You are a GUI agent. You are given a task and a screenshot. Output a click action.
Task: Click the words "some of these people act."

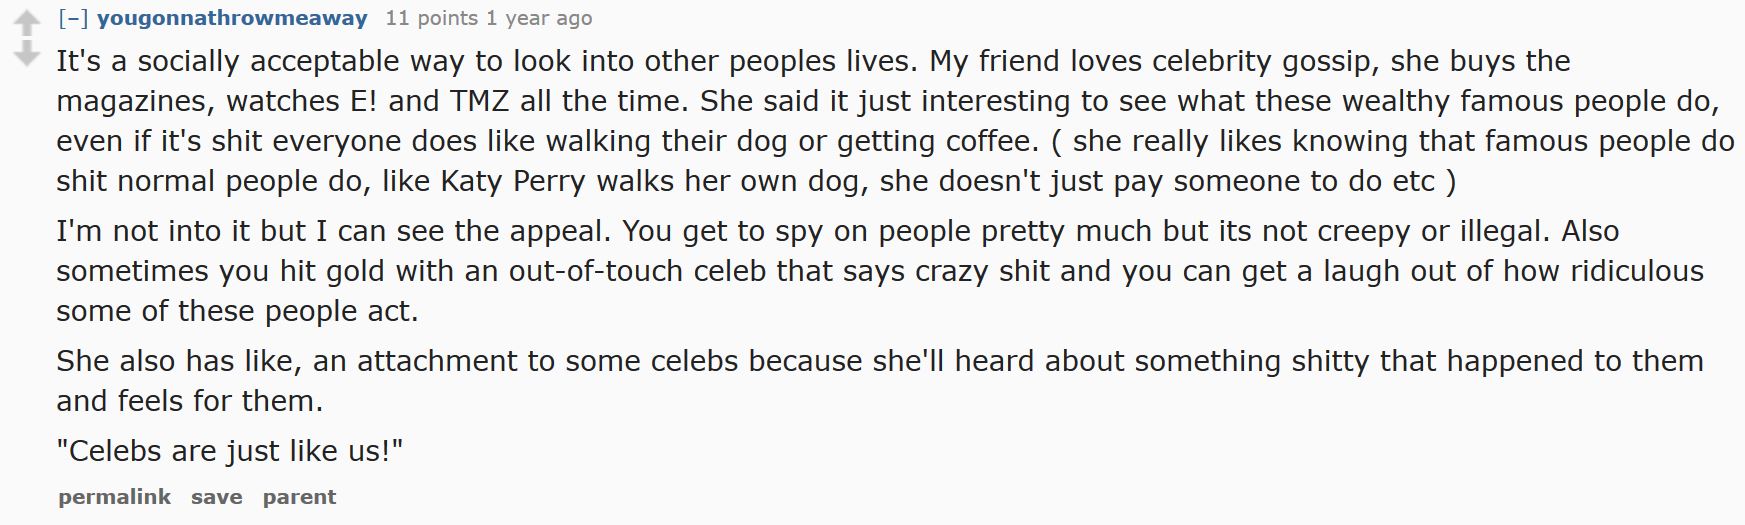[x=237, y=311]
